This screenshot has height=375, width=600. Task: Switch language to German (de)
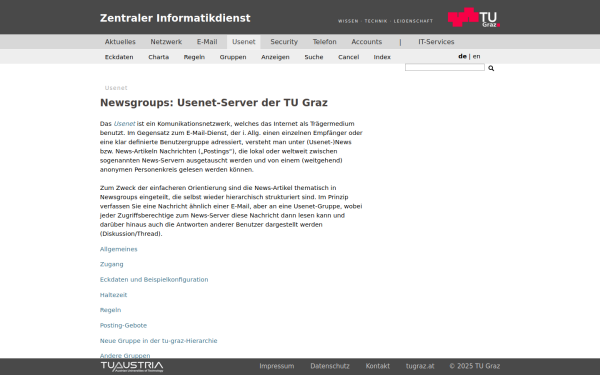pyautogui.click(x=462, y=56)
